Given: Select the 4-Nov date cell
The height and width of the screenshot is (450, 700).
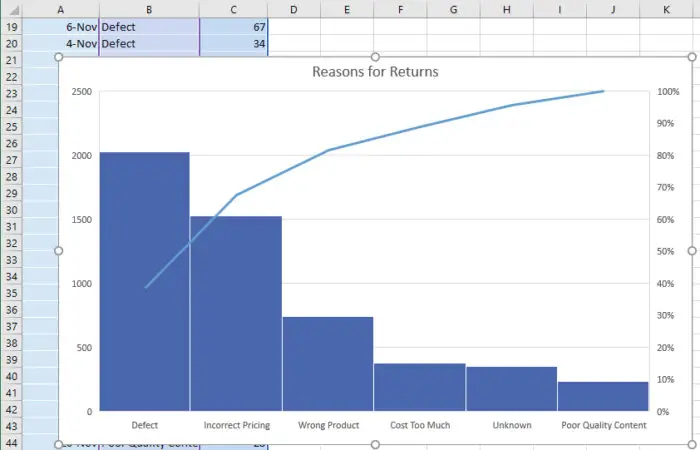Looking at the screenshot, I should [x=60, y=45].
